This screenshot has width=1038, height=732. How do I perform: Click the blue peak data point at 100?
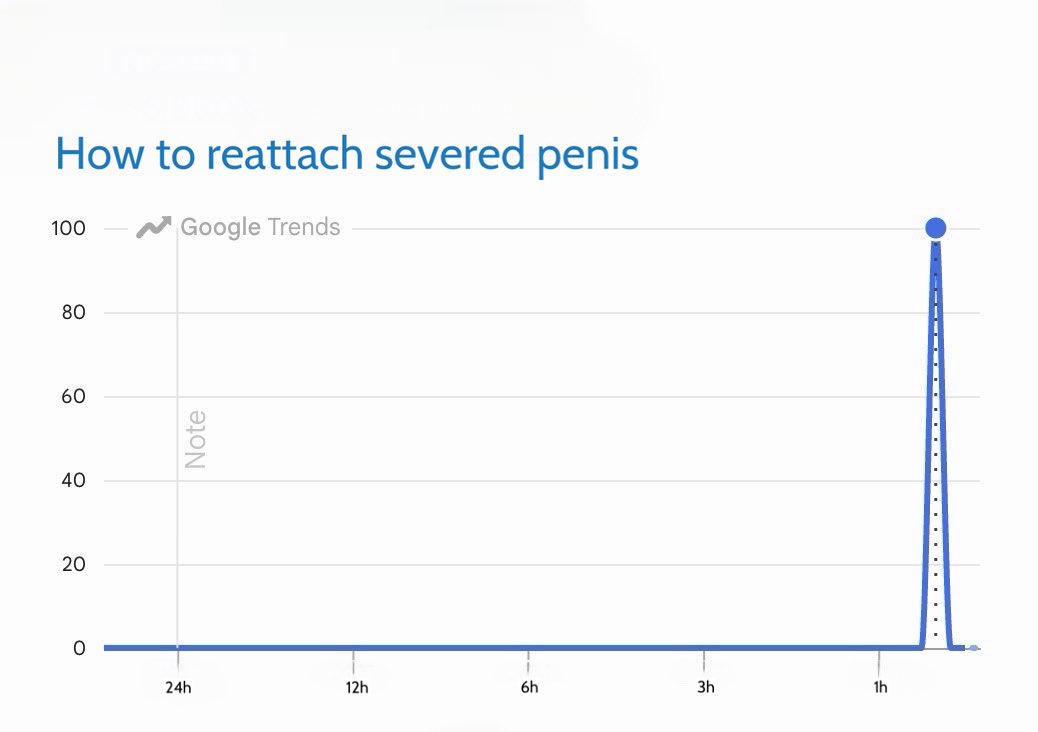coord(935,228)
